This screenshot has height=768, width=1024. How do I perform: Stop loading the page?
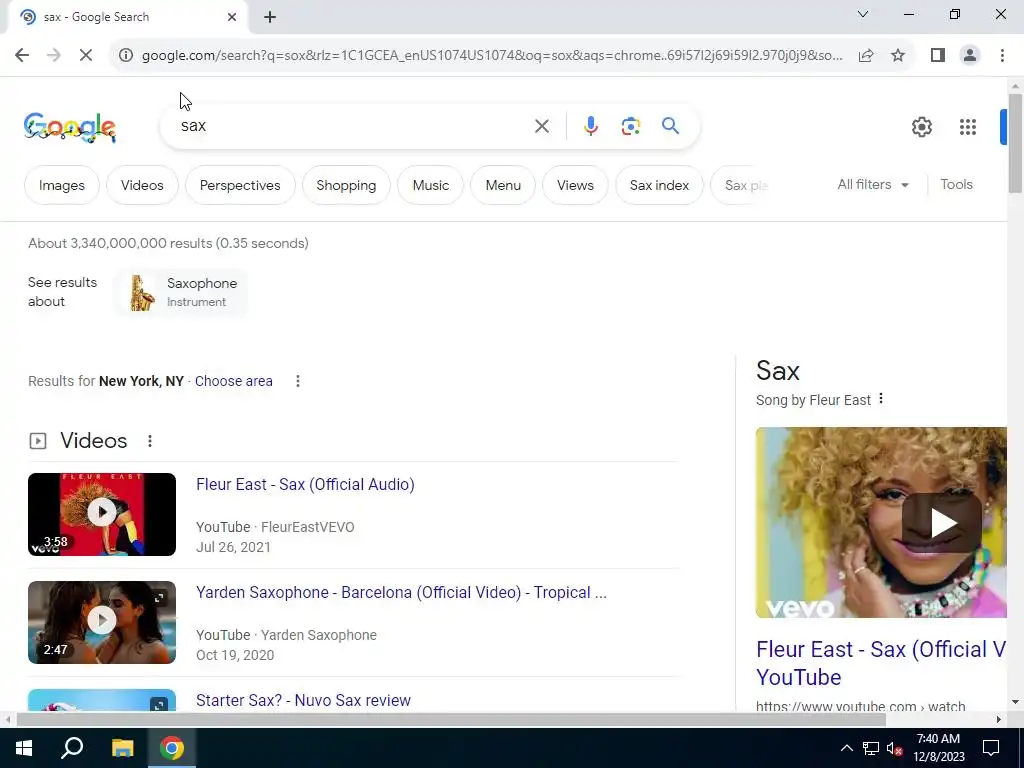coord(86,56)
